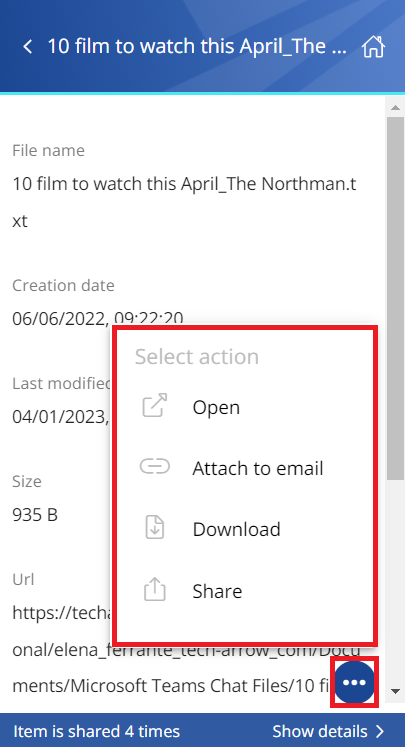Click the Attach to email link icon

click(154, 466)
